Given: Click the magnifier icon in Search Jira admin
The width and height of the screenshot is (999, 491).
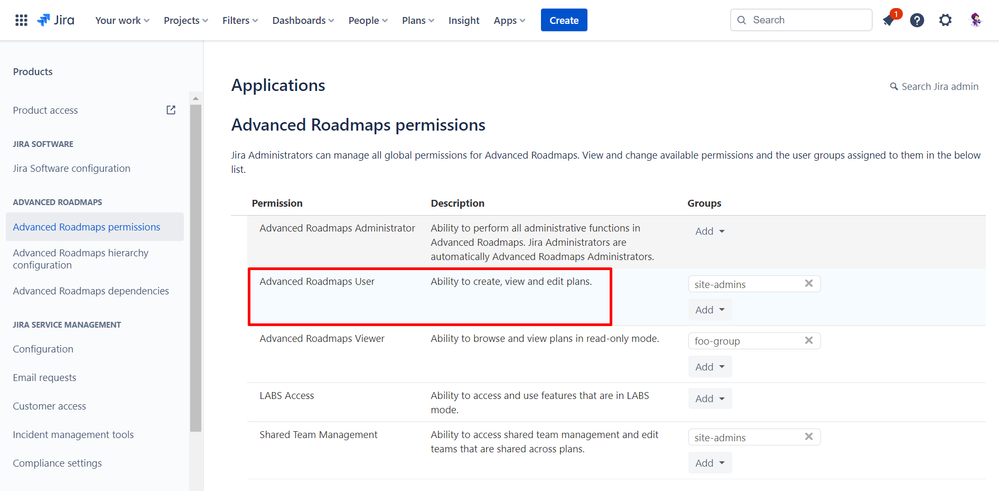Looking at the screenshot, I should click(x=894, y=87).
